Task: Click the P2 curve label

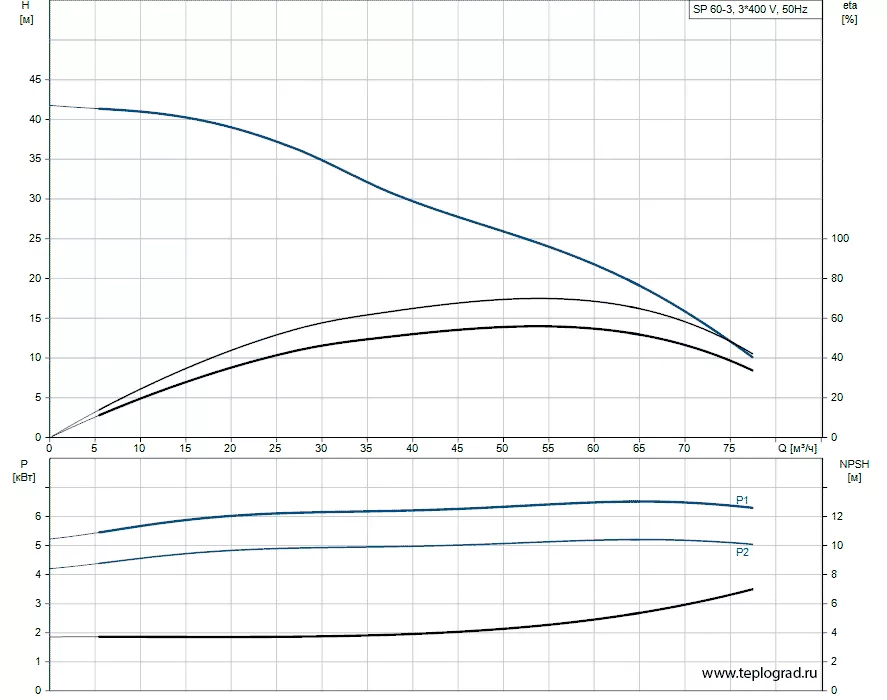Action: coord(742,552)
